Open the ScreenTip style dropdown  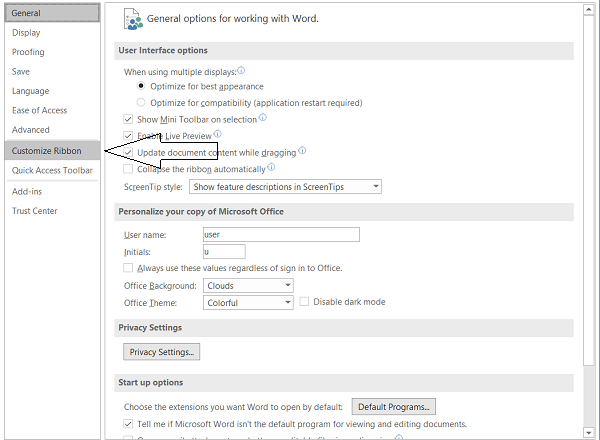286,187
